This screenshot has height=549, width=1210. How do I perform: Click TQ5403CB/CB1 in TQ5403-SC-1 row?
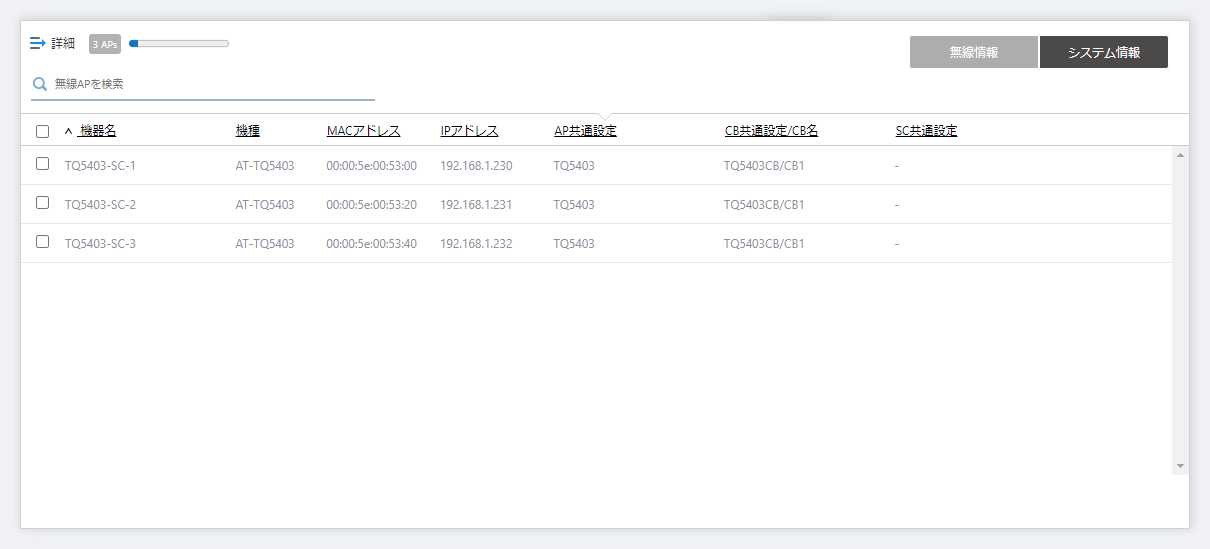pos(764,166)
